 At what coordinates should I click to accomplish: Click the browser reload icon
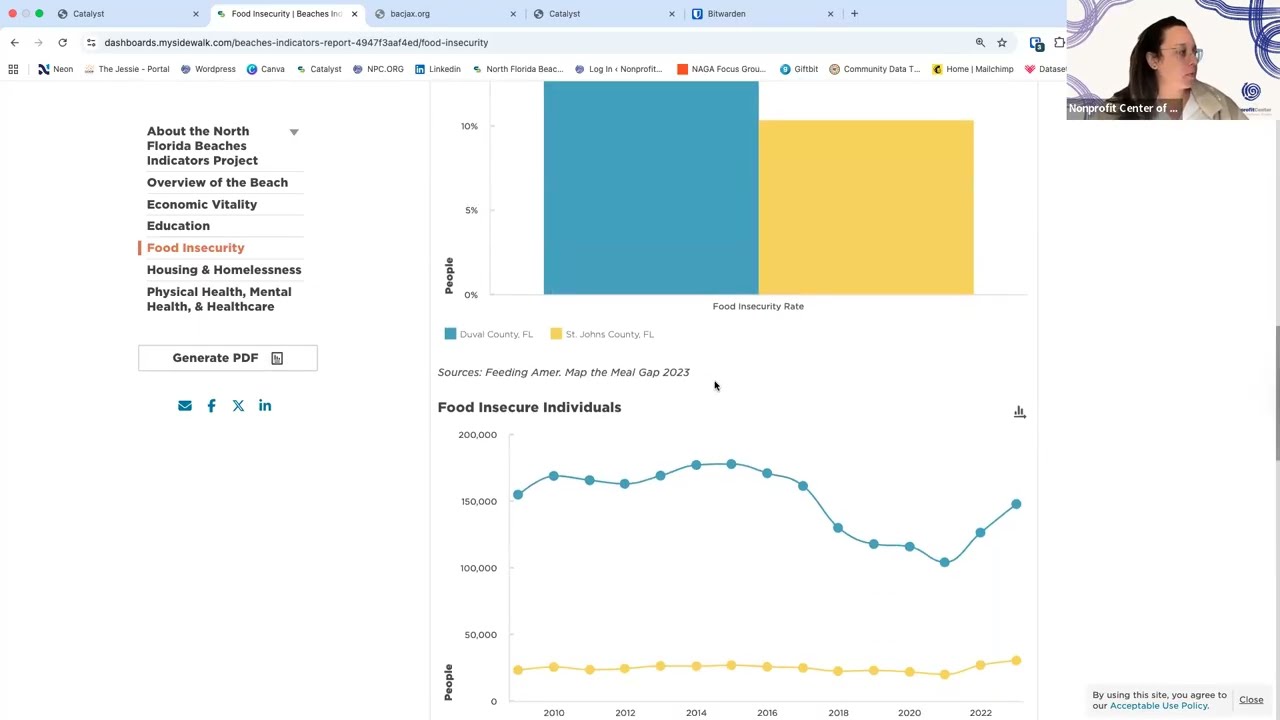(x=62, y=43)
